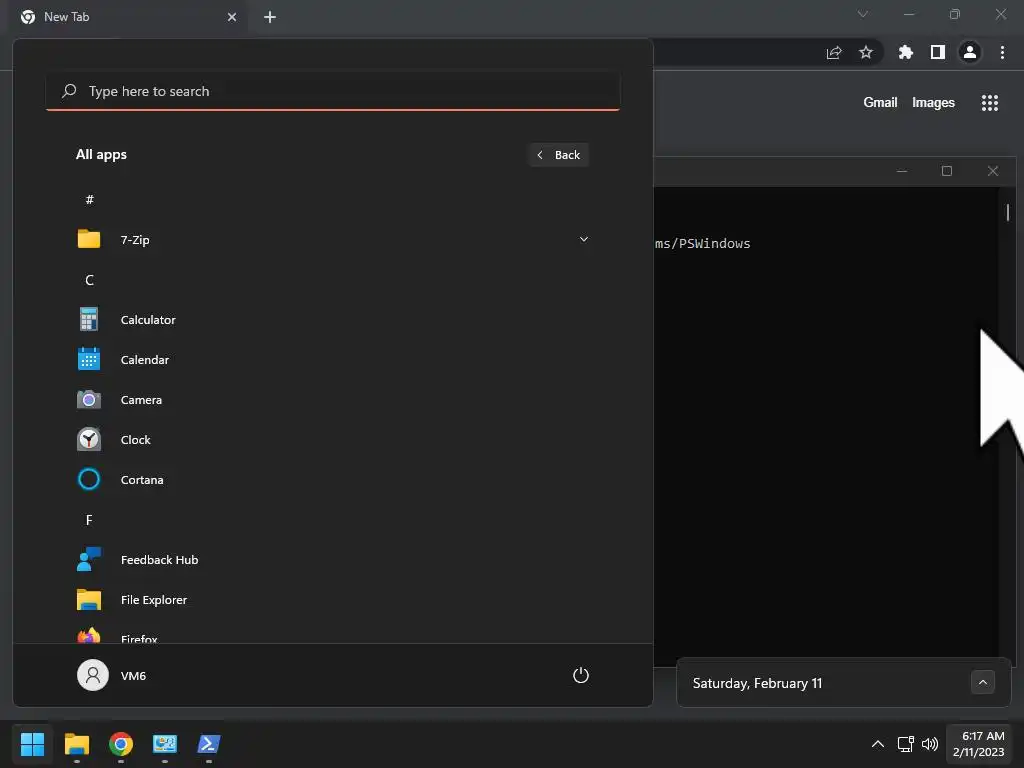
Task: Bookmark this tab with the star
Action: (866, 52)
